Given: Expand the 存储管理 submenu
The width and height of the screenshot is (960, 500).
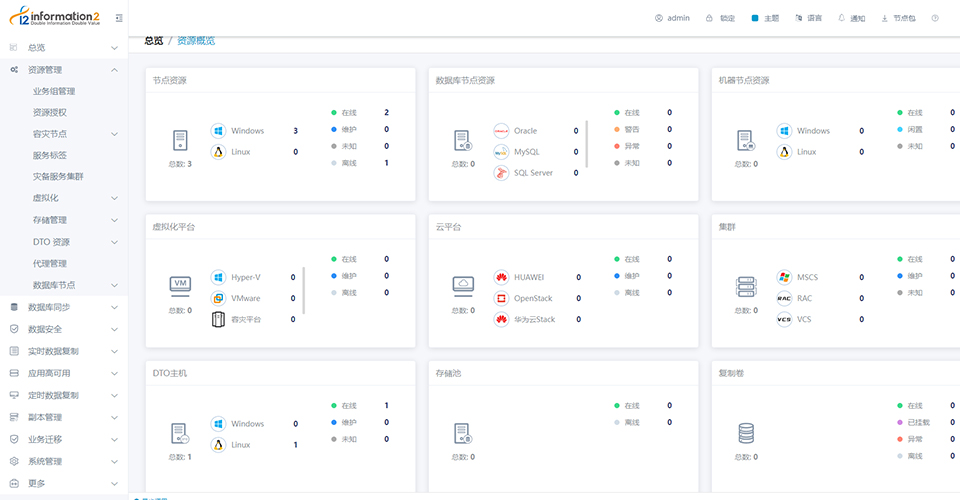Looking at the screenshot, I should point(114,220).
